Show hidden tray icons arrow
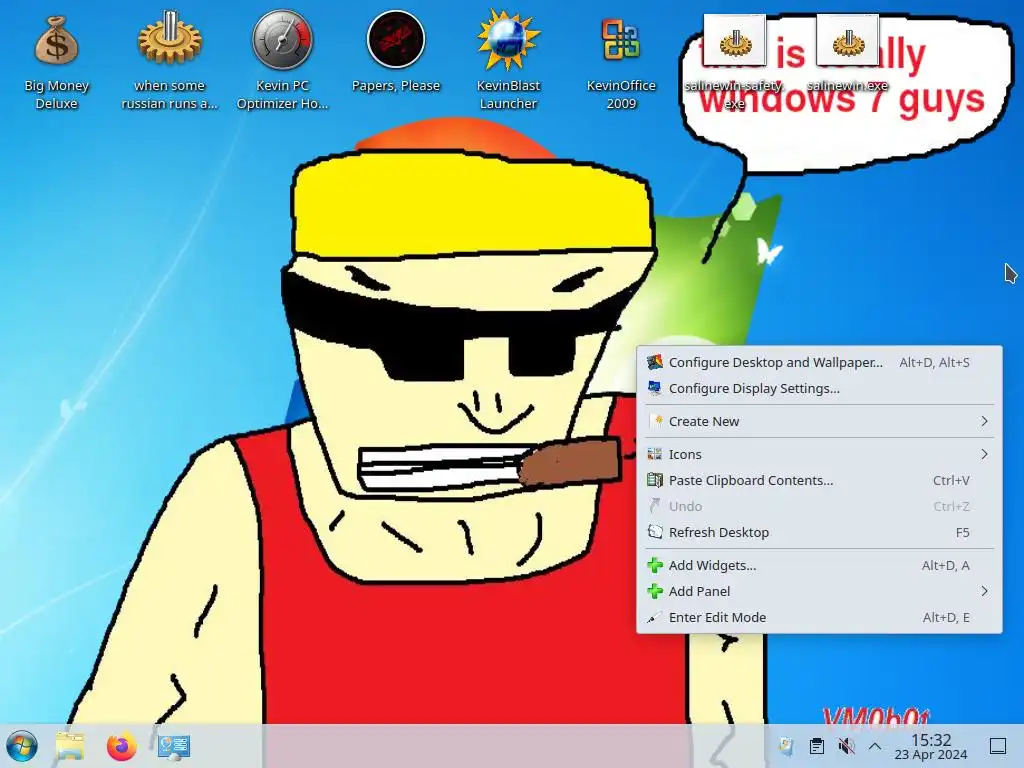Viewport: 1024px width, 768px height. (x=875, y=746)
